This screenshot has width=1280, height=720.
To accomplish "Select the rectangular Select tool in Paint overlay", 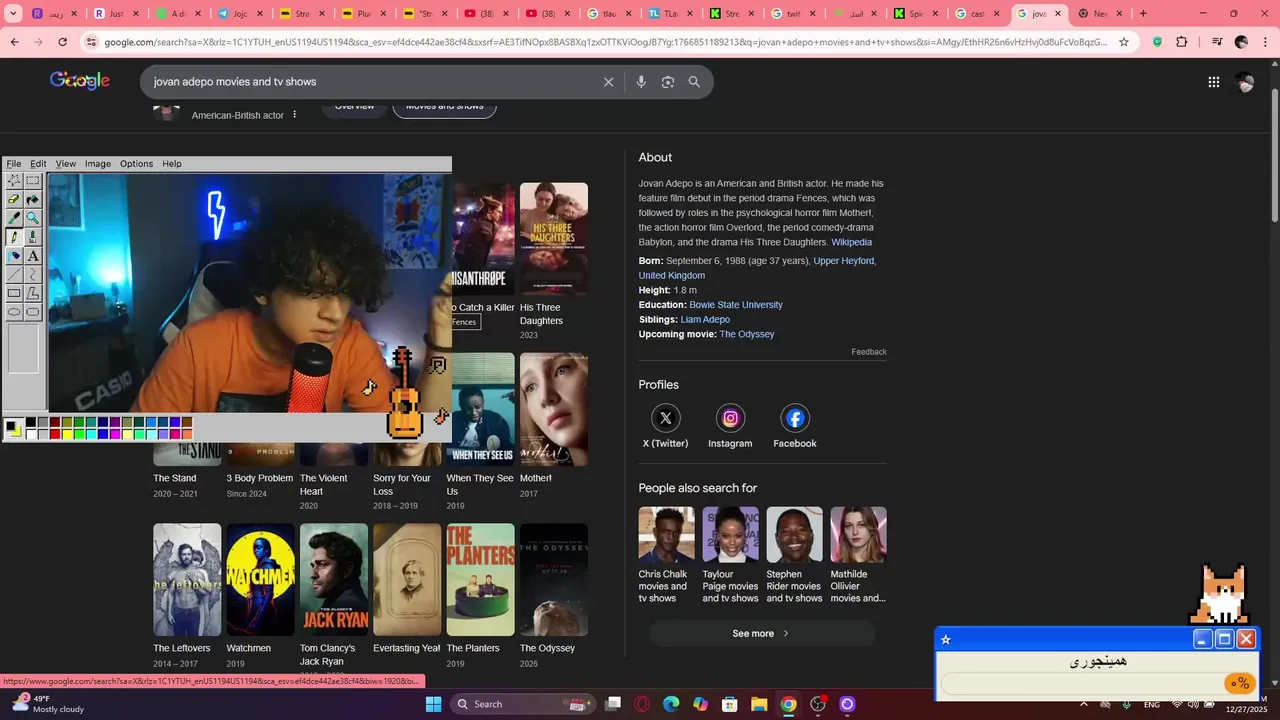I will tap(33, 181).
